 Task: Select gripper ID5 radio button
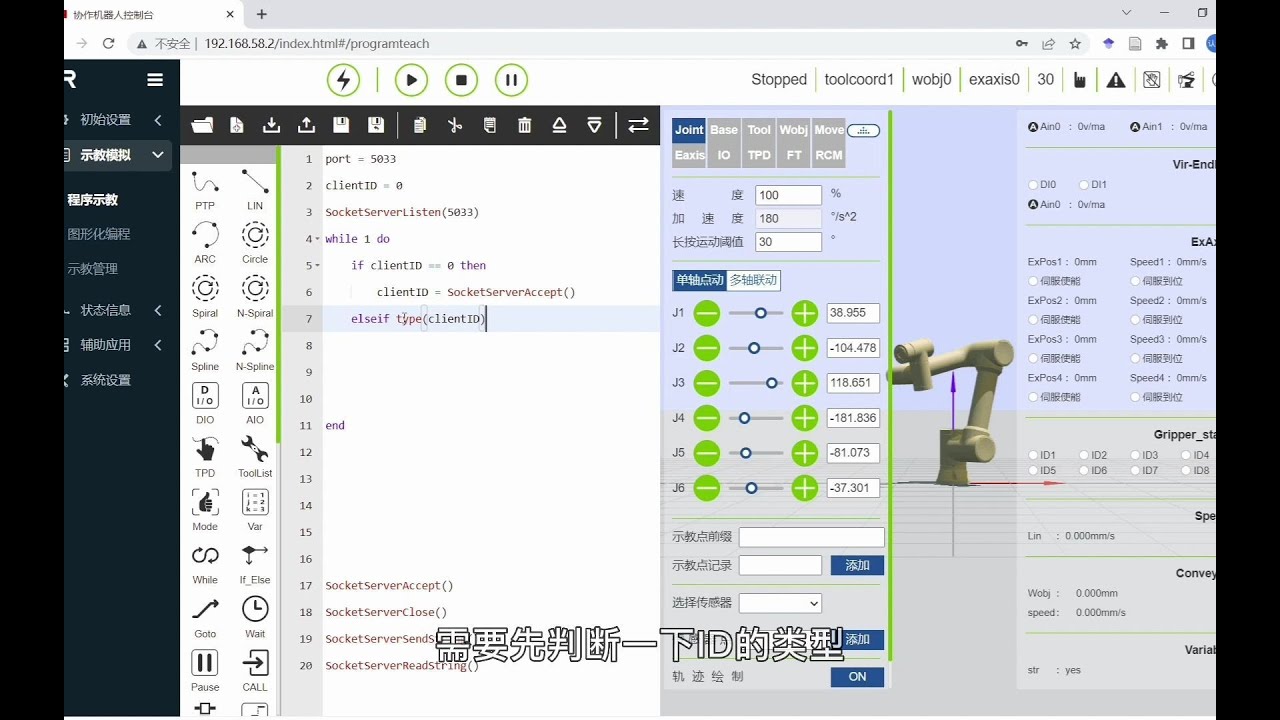(1033, 470)
